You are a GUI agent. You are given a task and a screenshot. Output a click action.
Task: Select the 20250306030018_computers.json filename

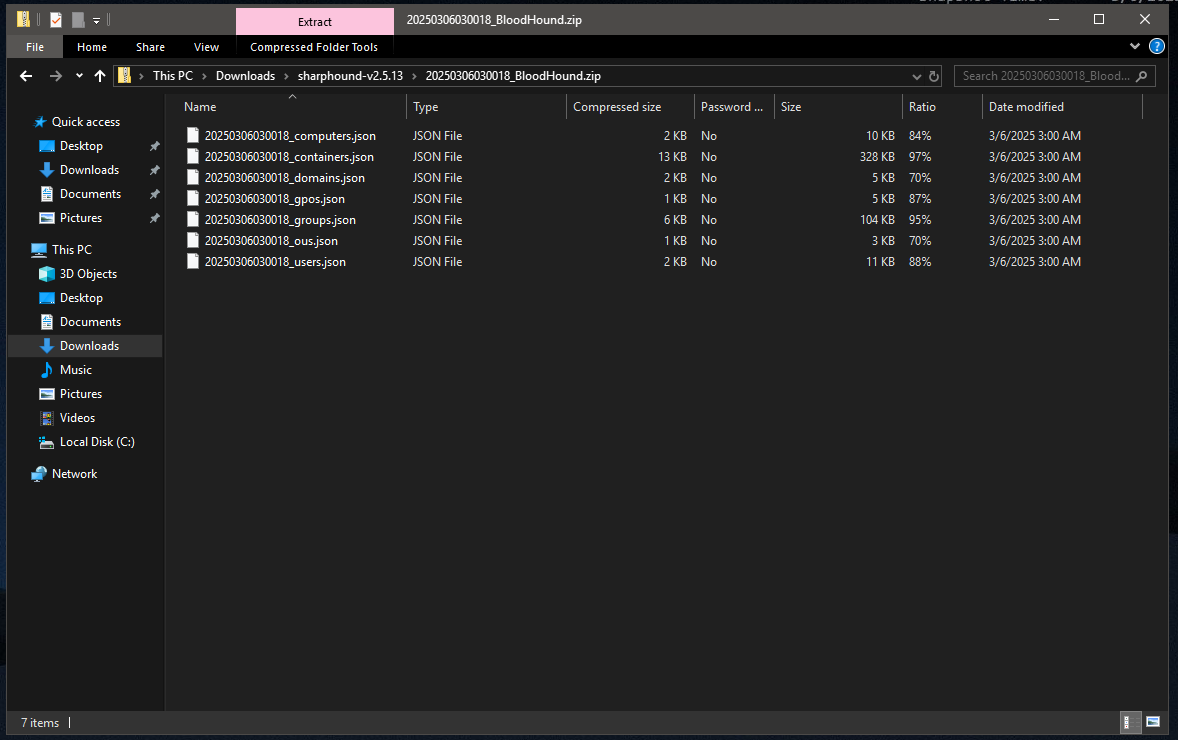(x=290, y=136)
